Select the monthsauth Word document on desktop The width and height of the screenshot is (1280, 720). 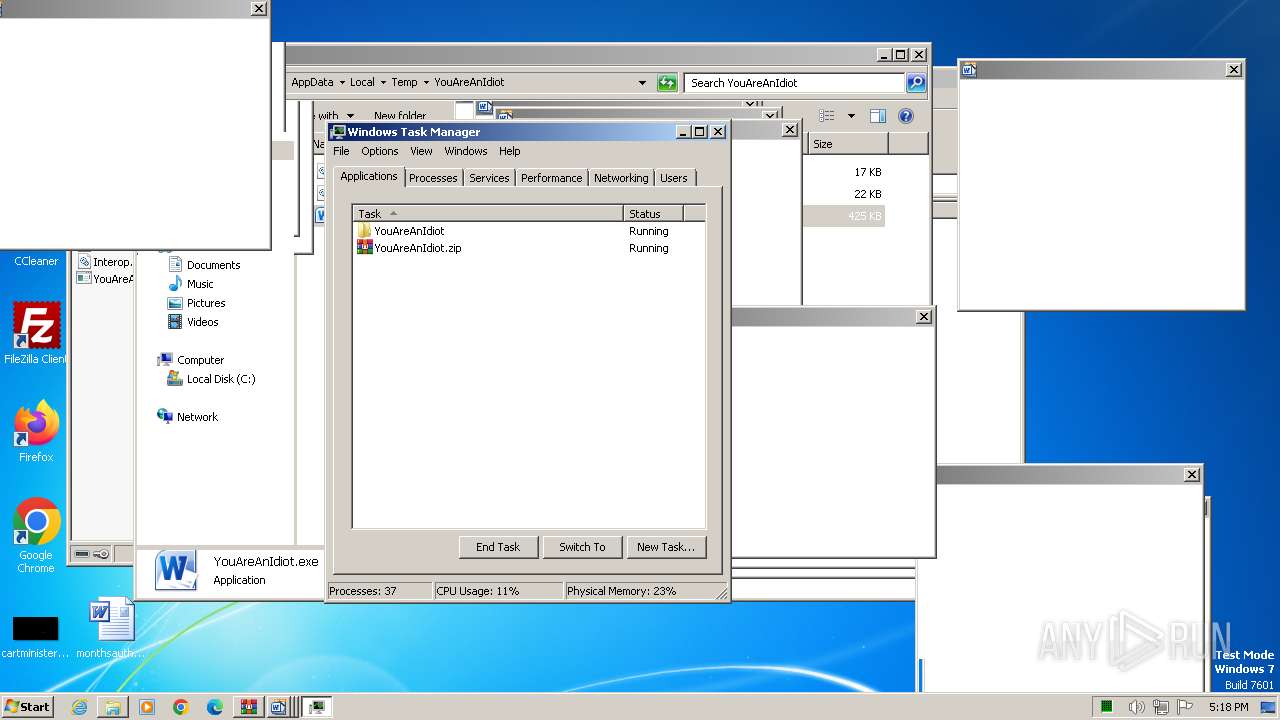[x=110, y=628]
